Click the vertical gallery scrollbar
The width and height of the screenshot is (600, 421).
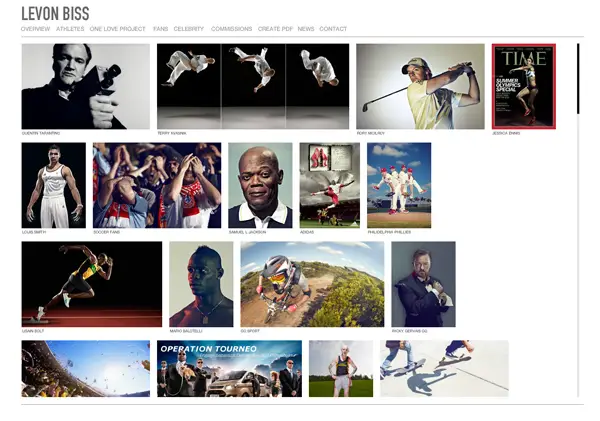click(578, 80)
